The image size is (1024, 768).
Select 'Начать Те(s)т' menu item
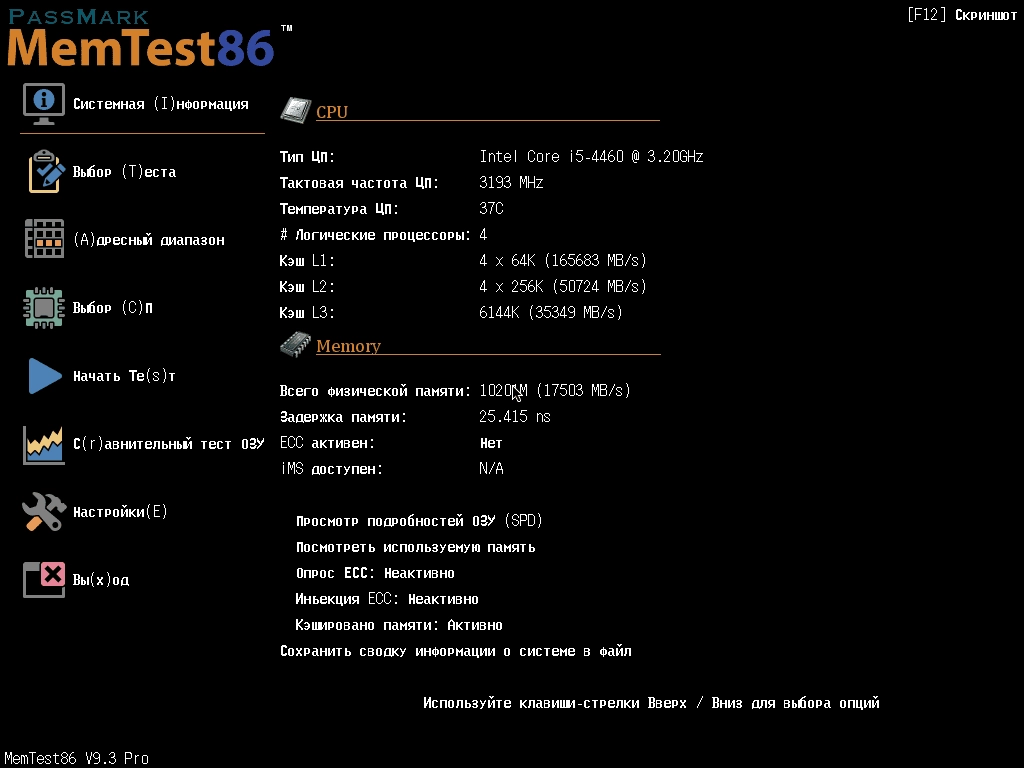[124, 376]
